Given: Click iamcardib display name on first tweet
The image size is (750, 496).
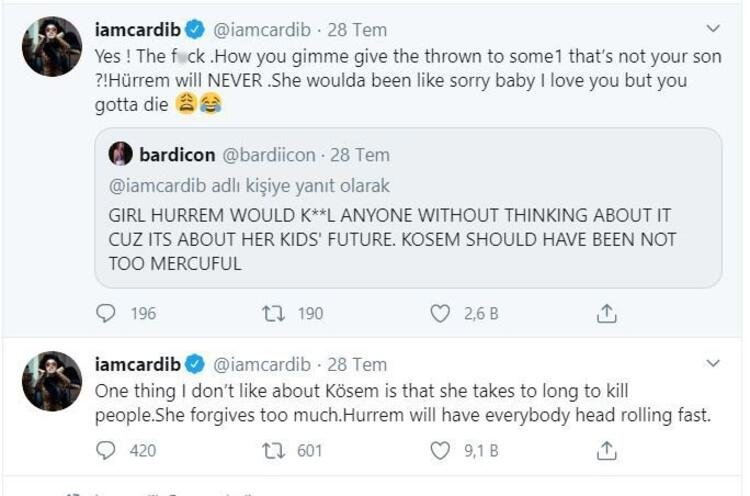Looking at the screenshot, I should tap(138, 30).
